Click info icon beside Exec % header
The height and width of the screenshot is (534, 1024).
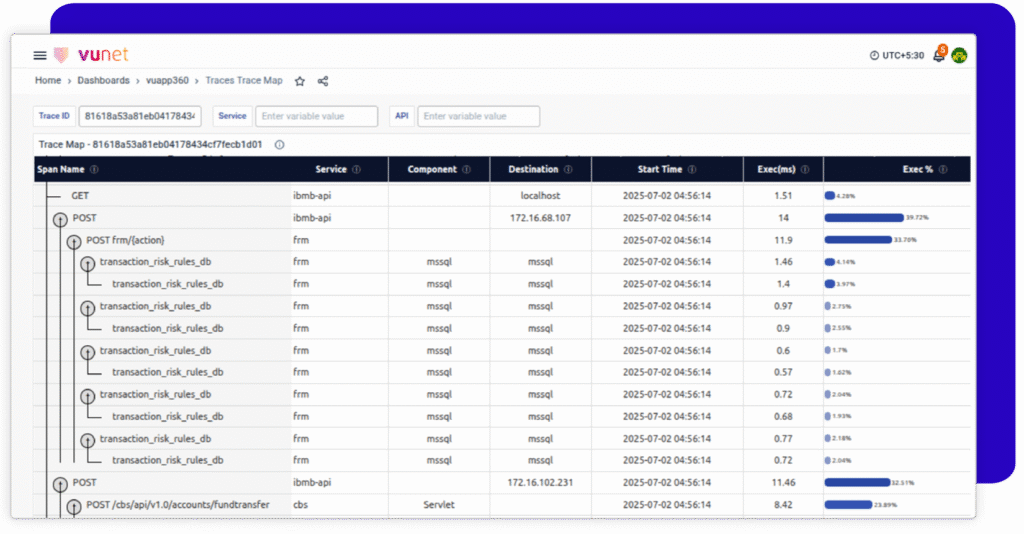click(x=943, y=170)
